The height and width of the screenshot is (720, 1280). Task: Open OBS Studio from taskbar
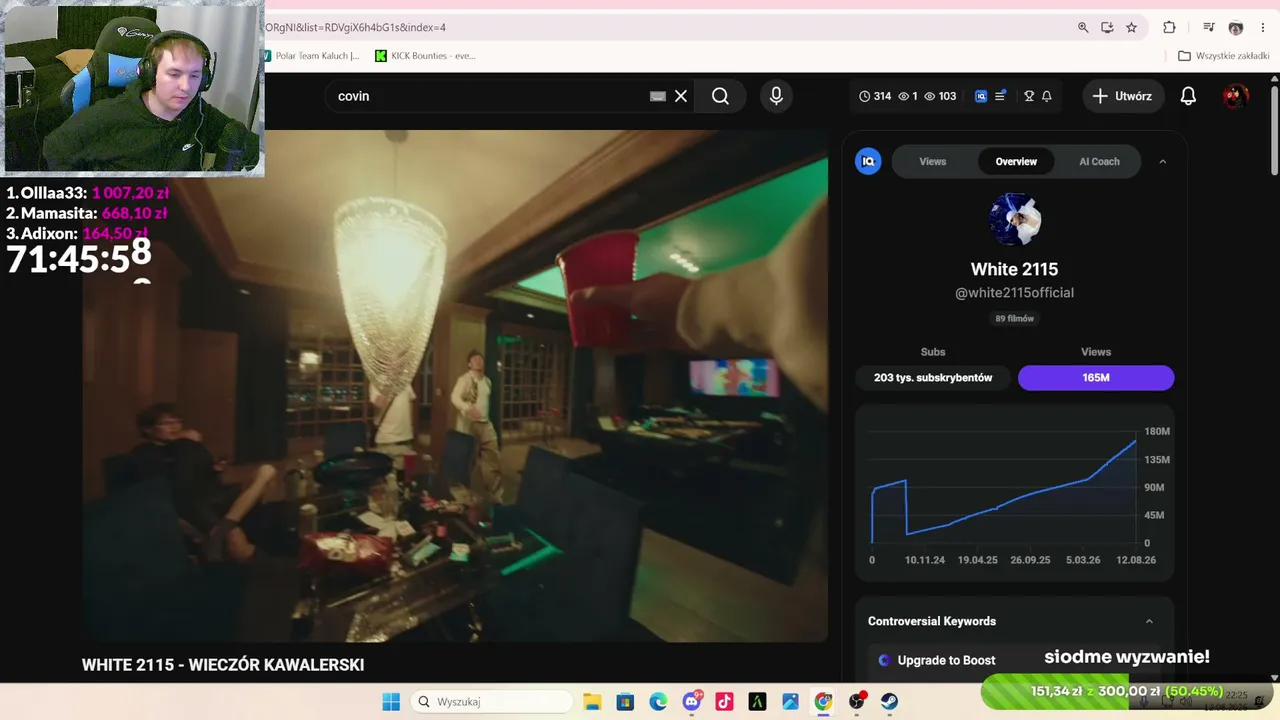pyautogui.click(x=857, y=702)
